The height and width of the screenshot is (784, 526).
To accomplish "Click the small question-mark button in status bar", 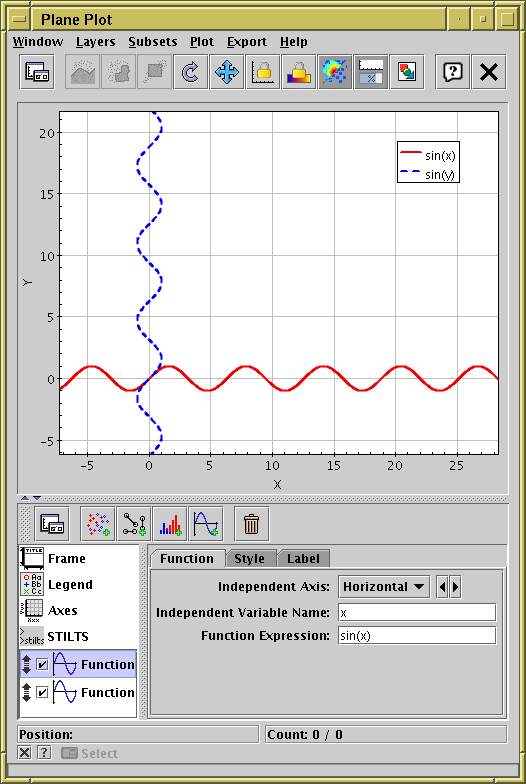I will [44, 752].
